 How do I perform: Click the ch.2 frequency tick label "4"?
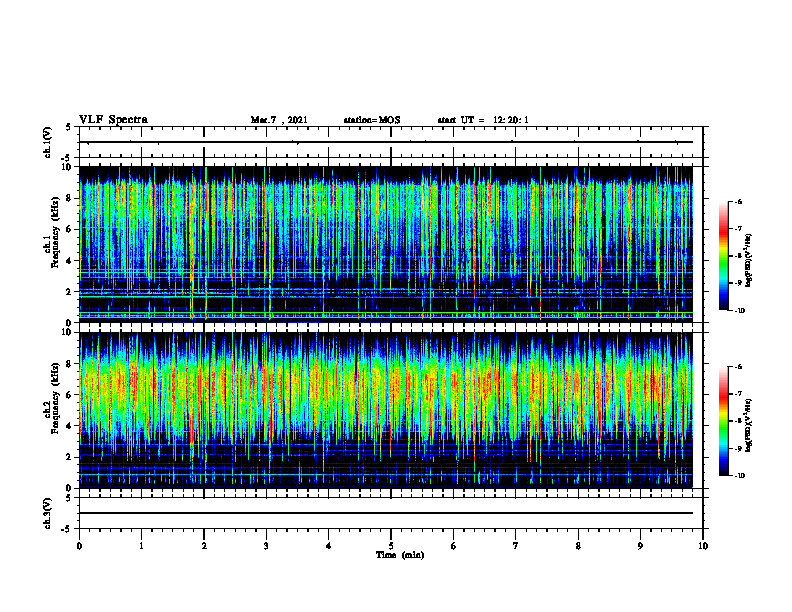tap(69, 426)
